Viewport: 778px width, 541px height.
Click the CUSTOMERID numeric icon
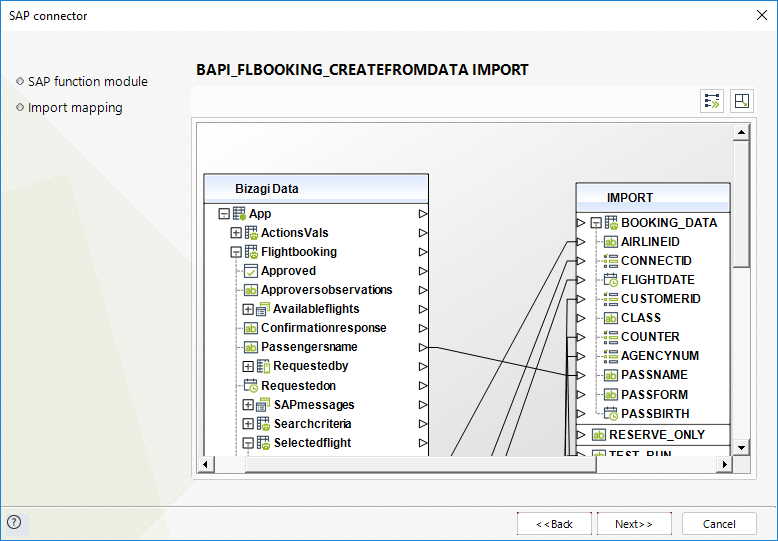click(610, 299)
